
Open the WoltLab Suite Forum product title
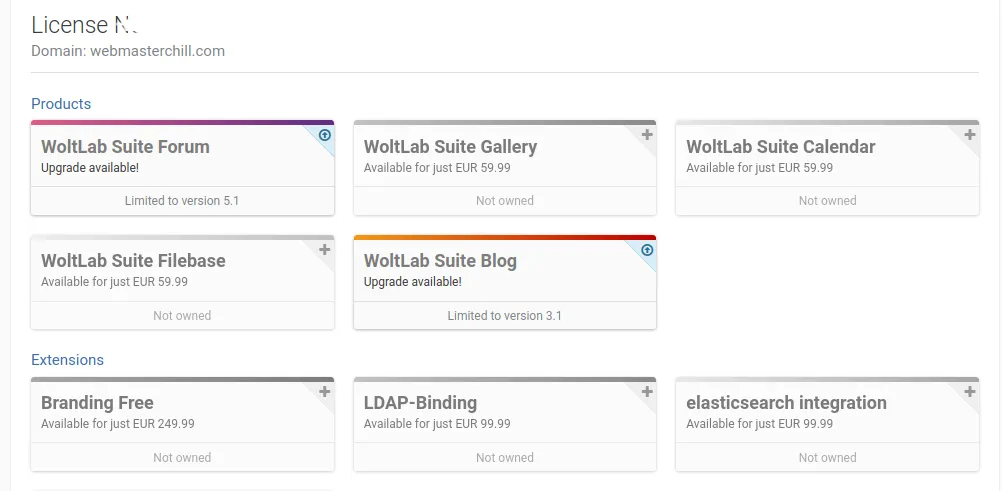(125, 147)
